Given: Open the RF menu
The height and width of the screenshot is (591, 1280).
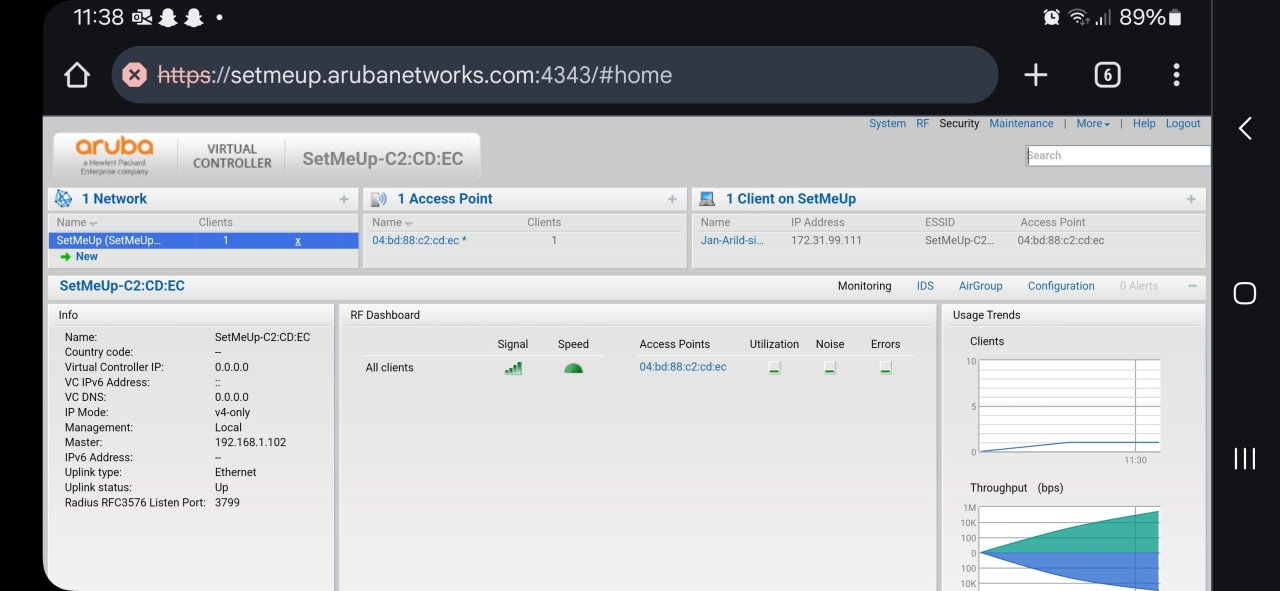Looking at the screenshot, I should pyautogui.click(x=923, y=124).
